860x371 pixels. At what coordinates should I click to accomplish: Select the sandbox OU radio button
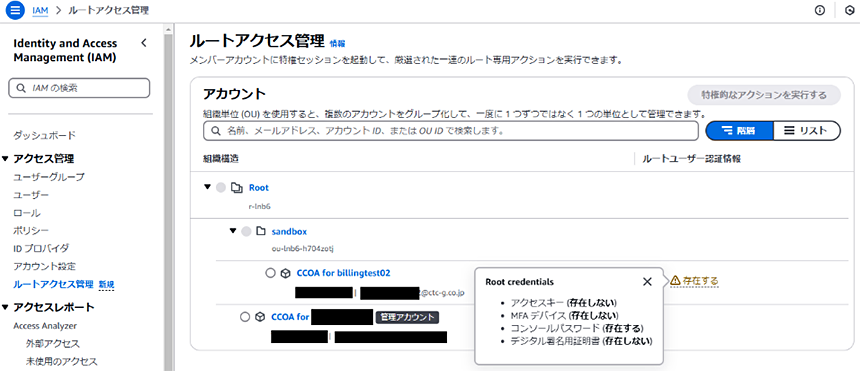[246, 231]
